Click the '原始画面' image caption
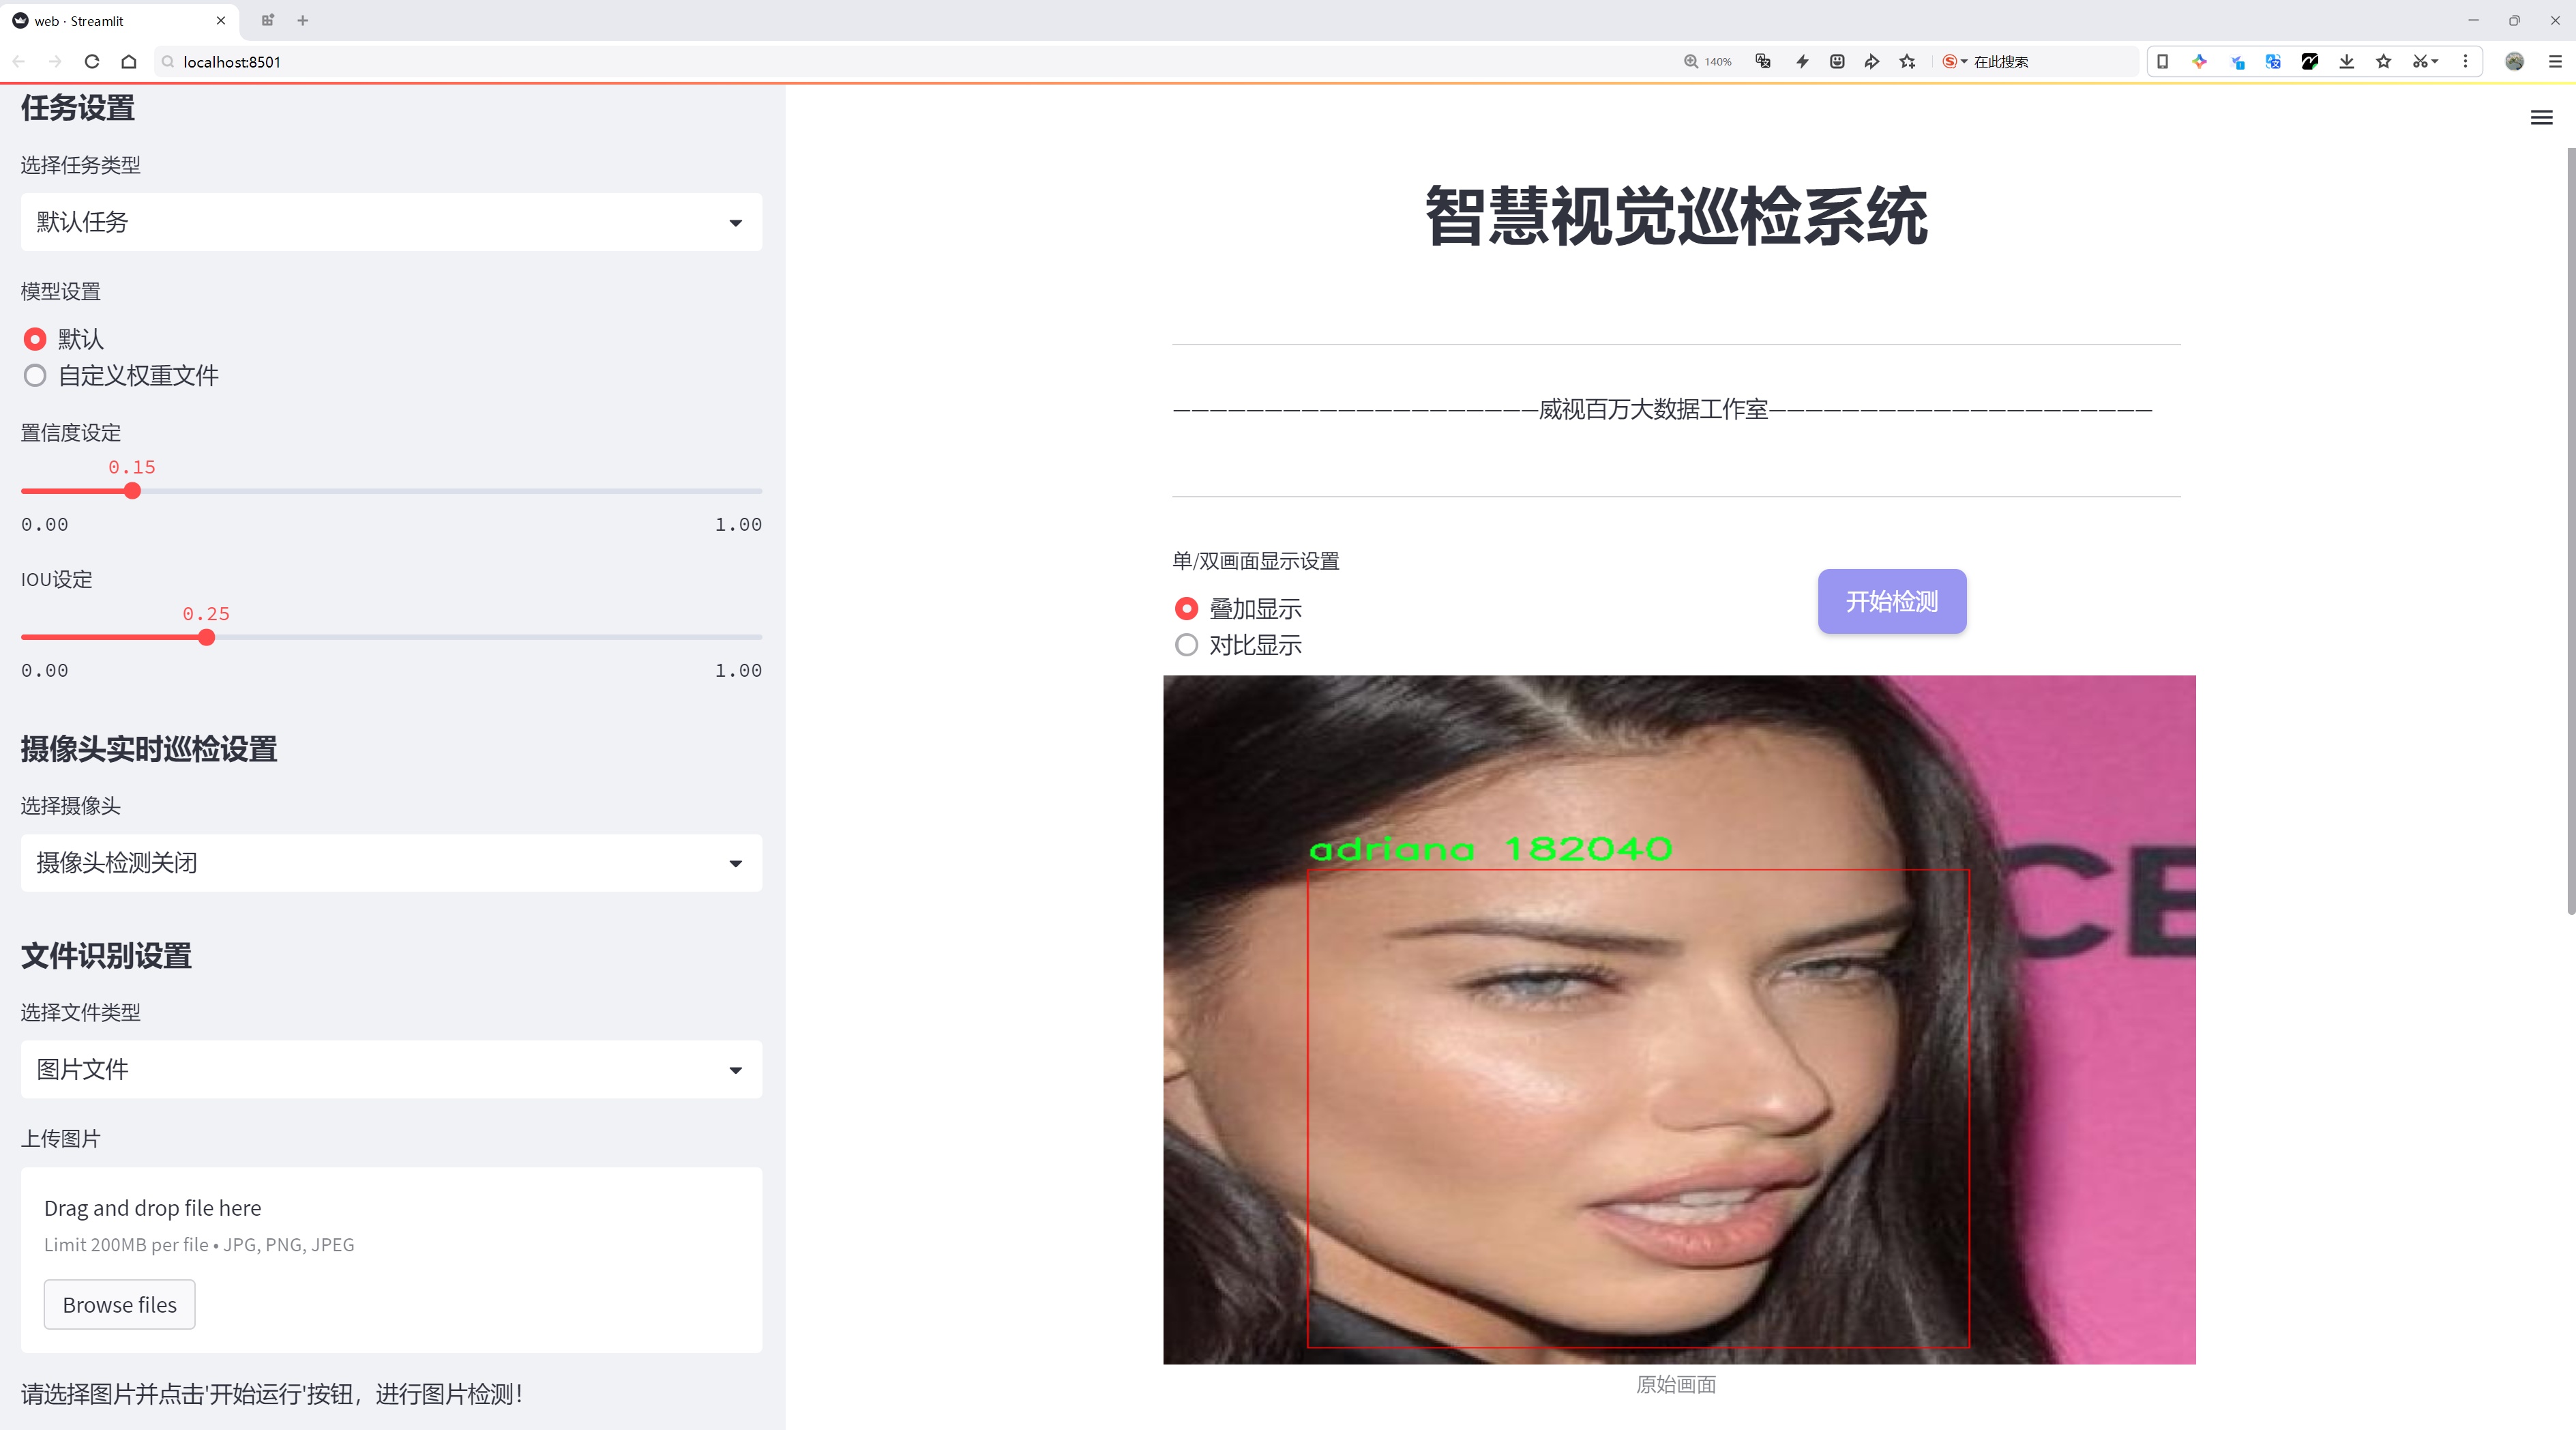2576x1430 pixels. tap(1676, 1385)
